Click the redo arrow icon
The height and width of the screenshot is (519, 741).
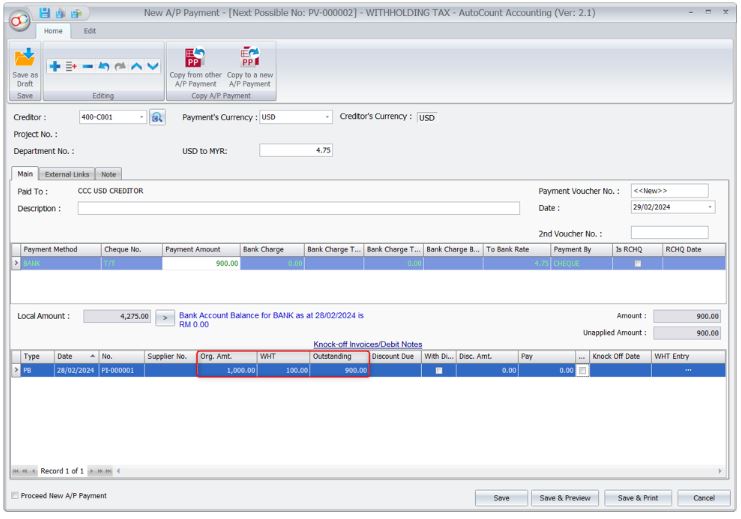120,66
